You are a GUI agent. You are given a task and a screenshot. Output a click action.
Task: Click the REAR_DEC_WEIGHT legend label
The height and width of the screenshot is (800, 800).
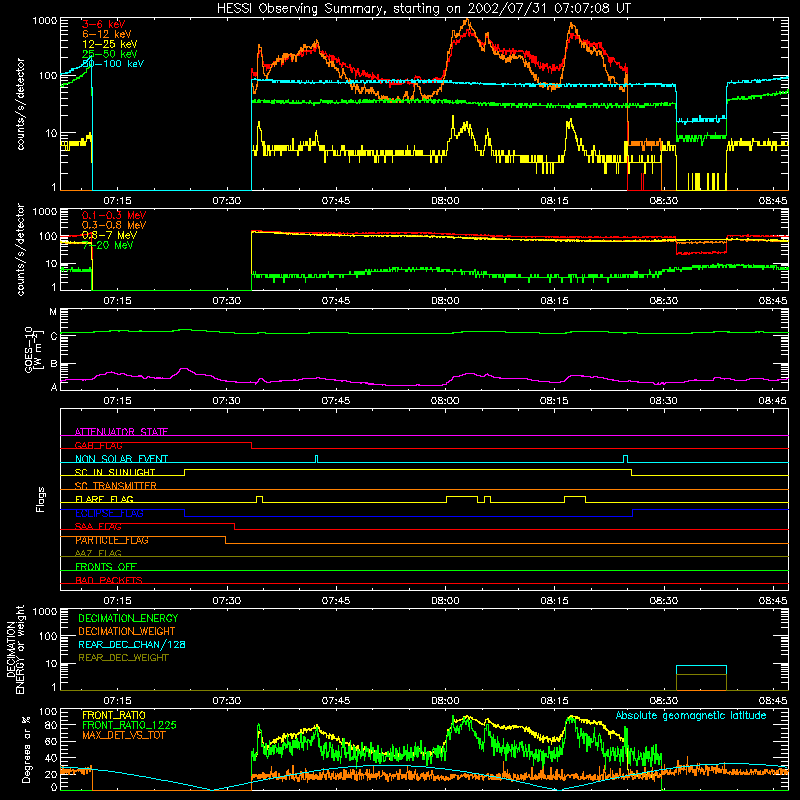pyautogui.click(x=123, y=658)
